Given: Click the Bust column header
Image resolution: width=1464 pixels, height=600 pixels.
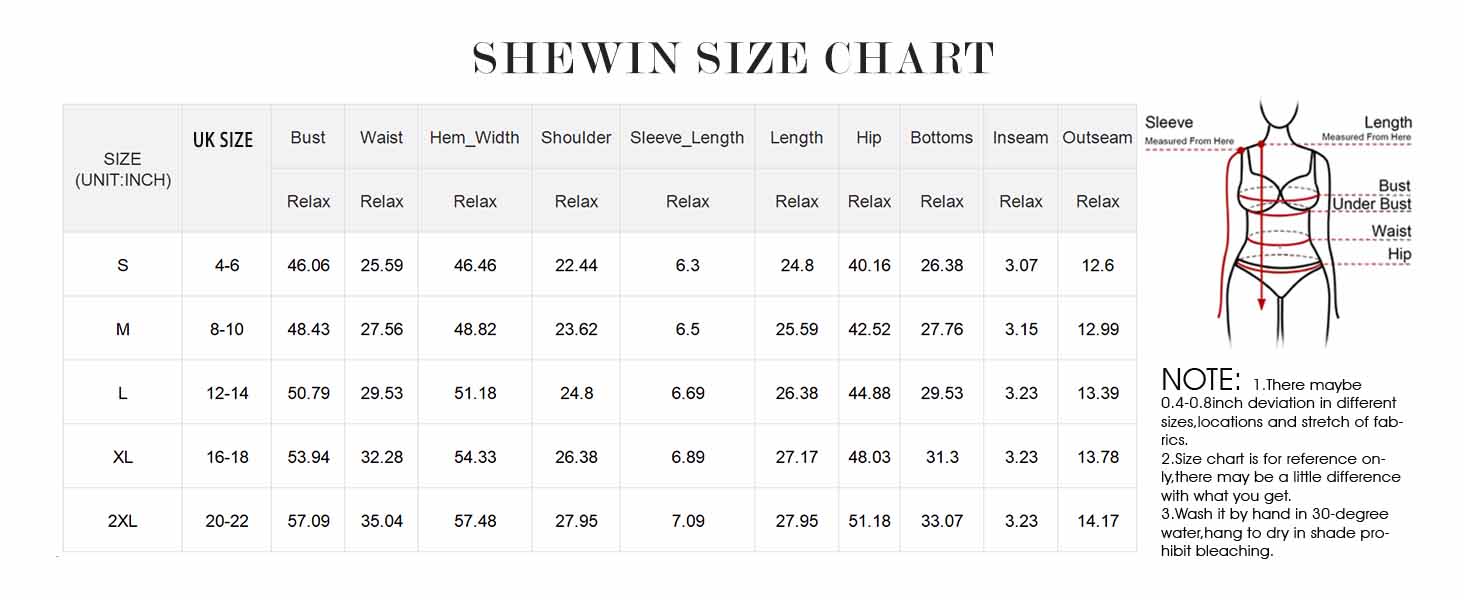Looking at the screenshot, I should [x=308, y=138].
